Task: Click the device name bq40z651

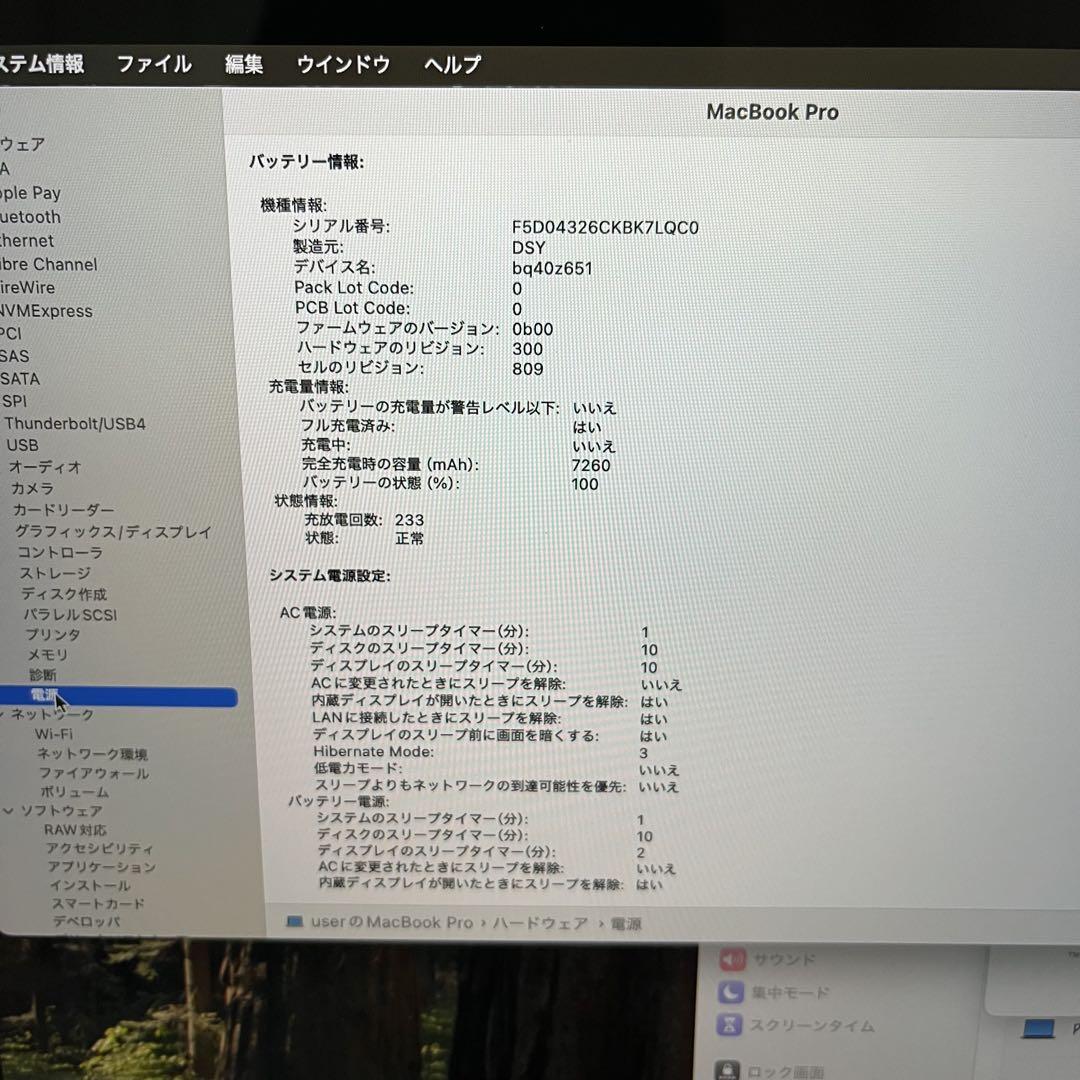Action: [552, 268]
